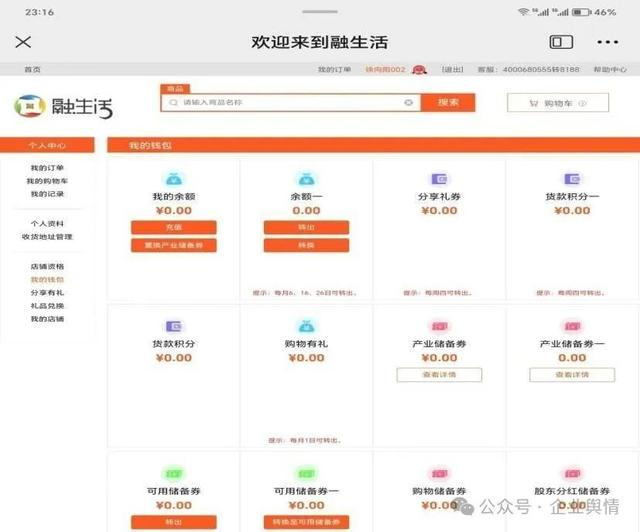Open 收货地址管理 in the sidebar

point(47,237)
